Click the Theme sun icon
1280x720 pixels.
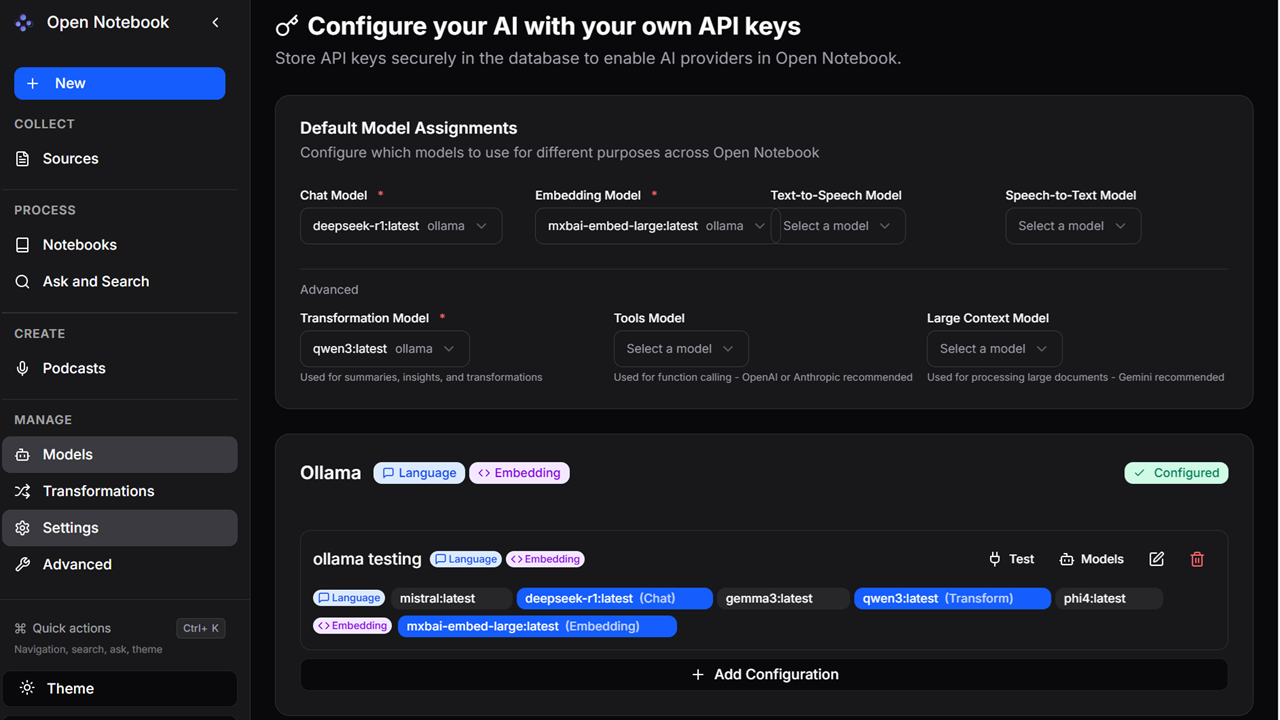click(x=27, y=688)
